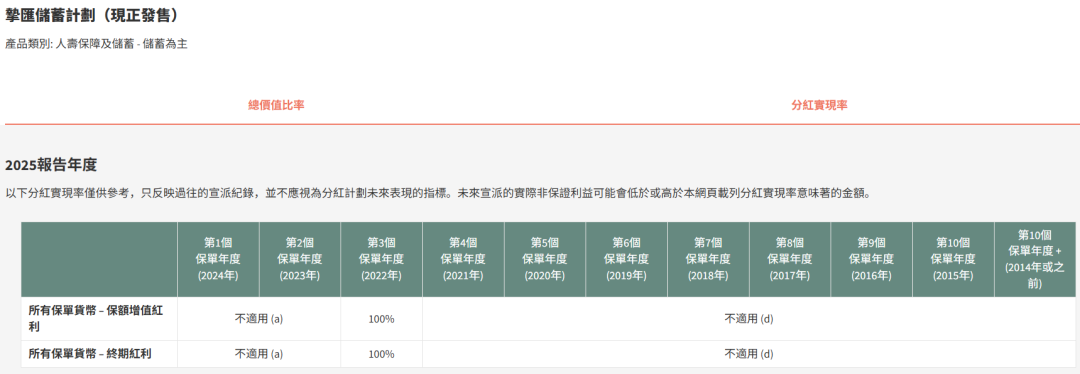Image resolution: width=1080 pixels, height=374 pixels.
Task: Select the 摯匯儲蓄計劃（現正發售）heading
Action: pyautogui.click(x=92, y=14)
